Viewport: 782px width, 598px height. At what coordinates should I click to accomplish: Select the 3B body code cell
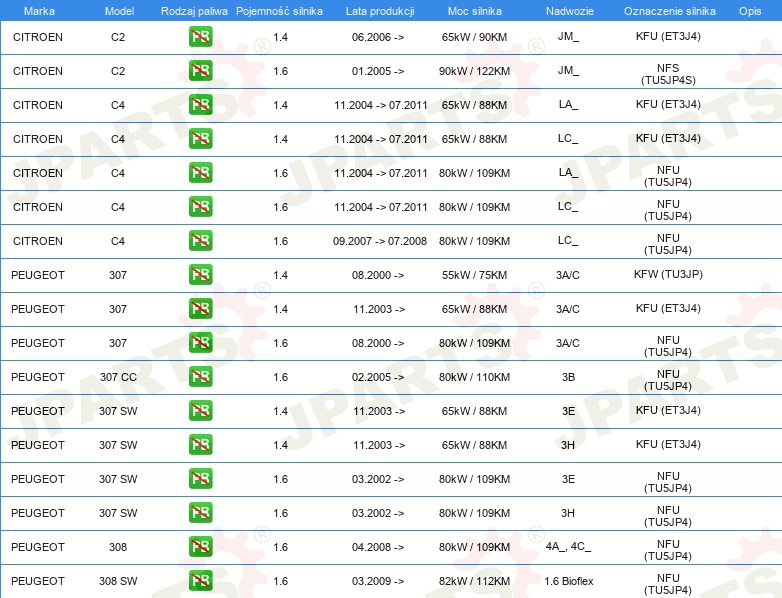click(569, 377)
